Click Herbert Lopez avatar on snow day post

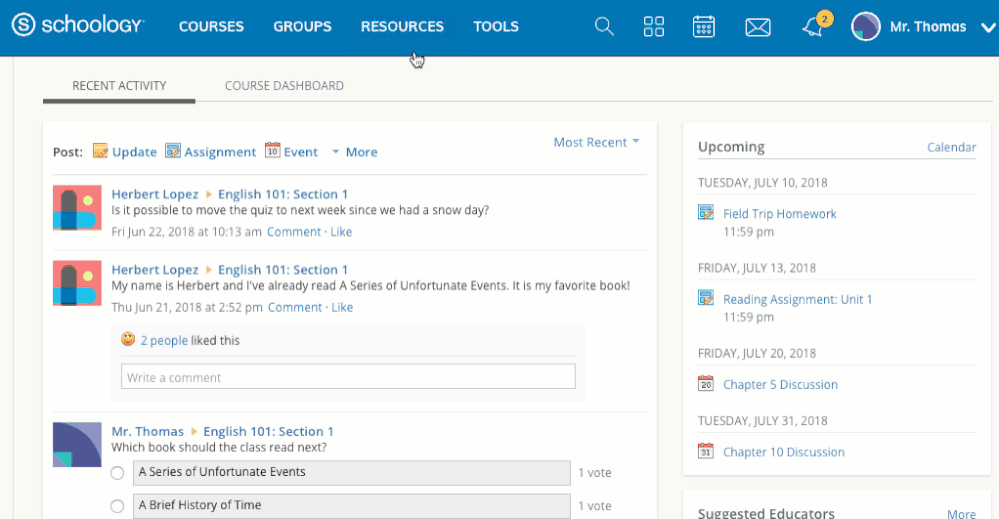pos(77,208)
